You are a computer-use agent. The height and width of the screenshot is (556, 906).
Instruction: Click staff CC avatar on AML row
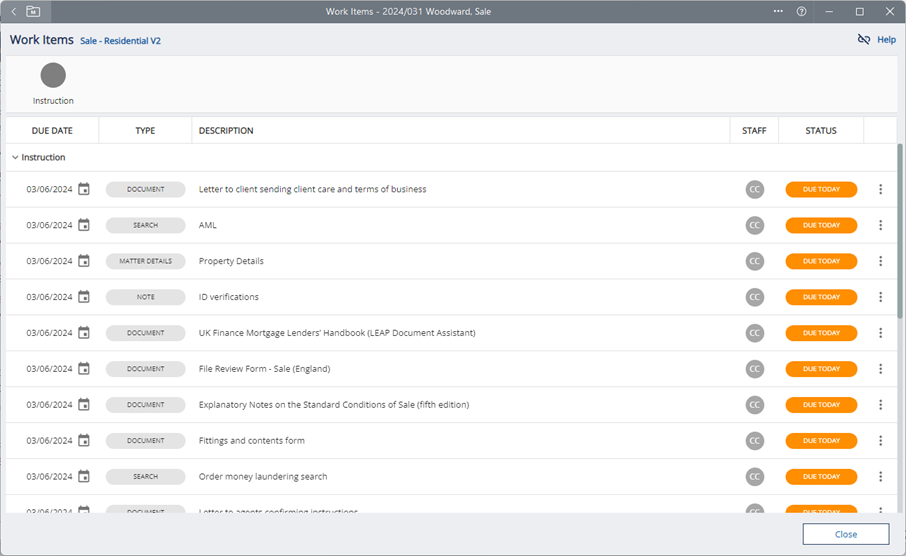(x=754, y=225)
